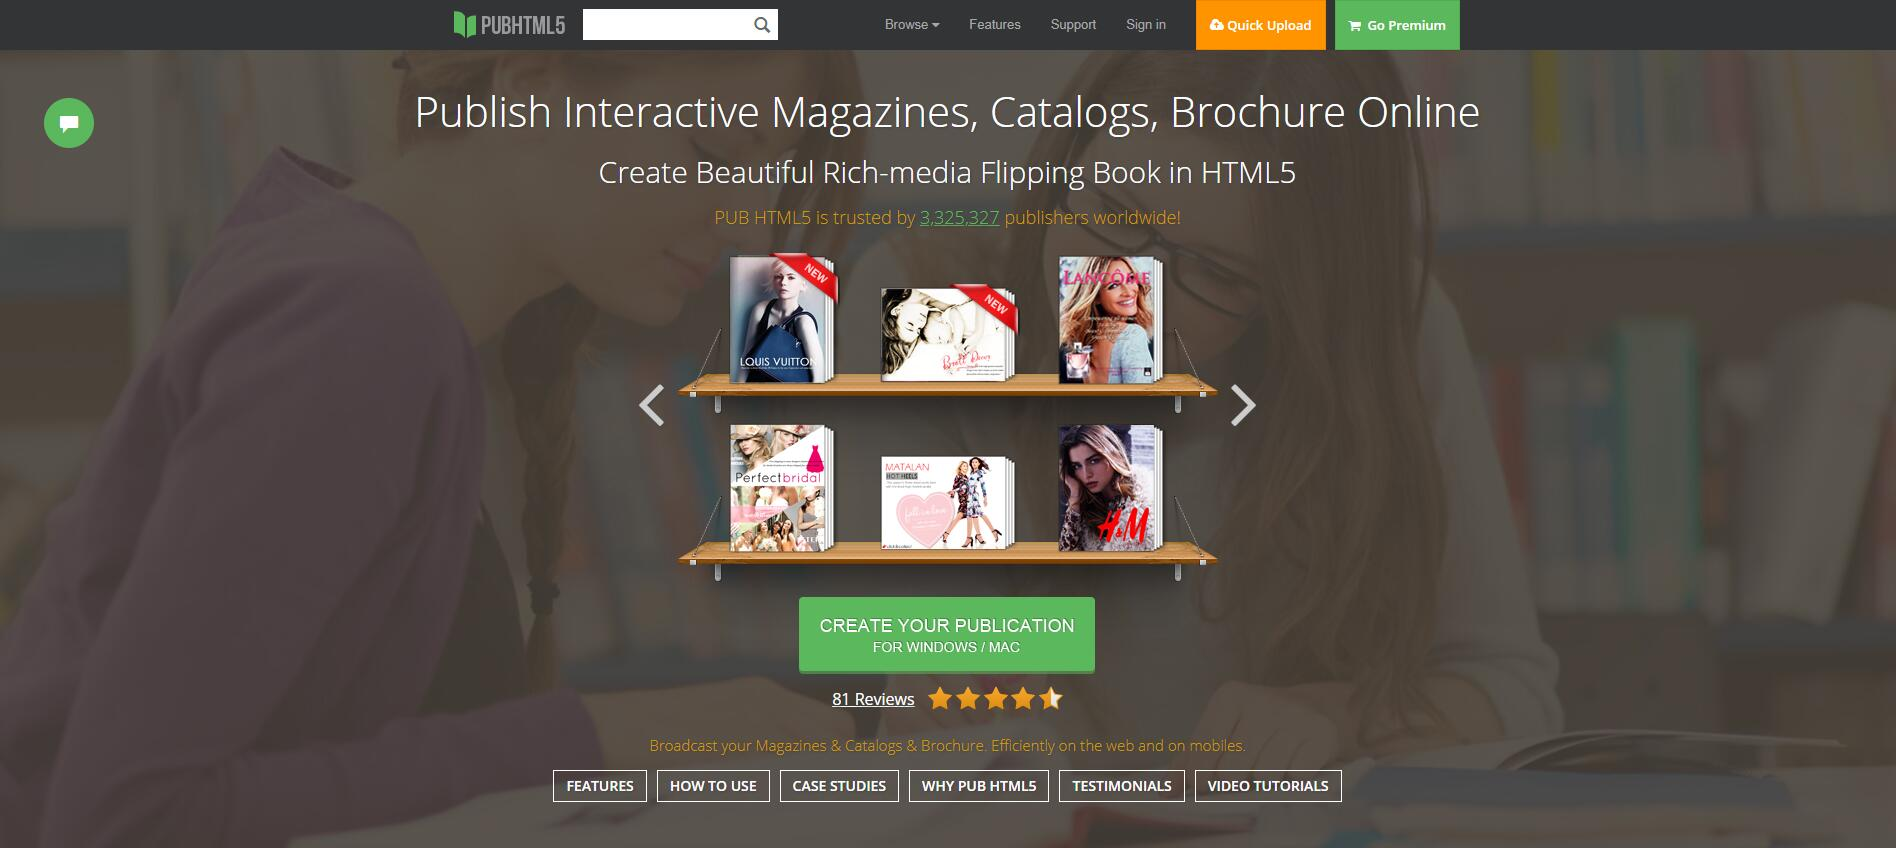1896x848 pixels.
Task: Open the Browse dropdown menu
Action: [912, 25]
